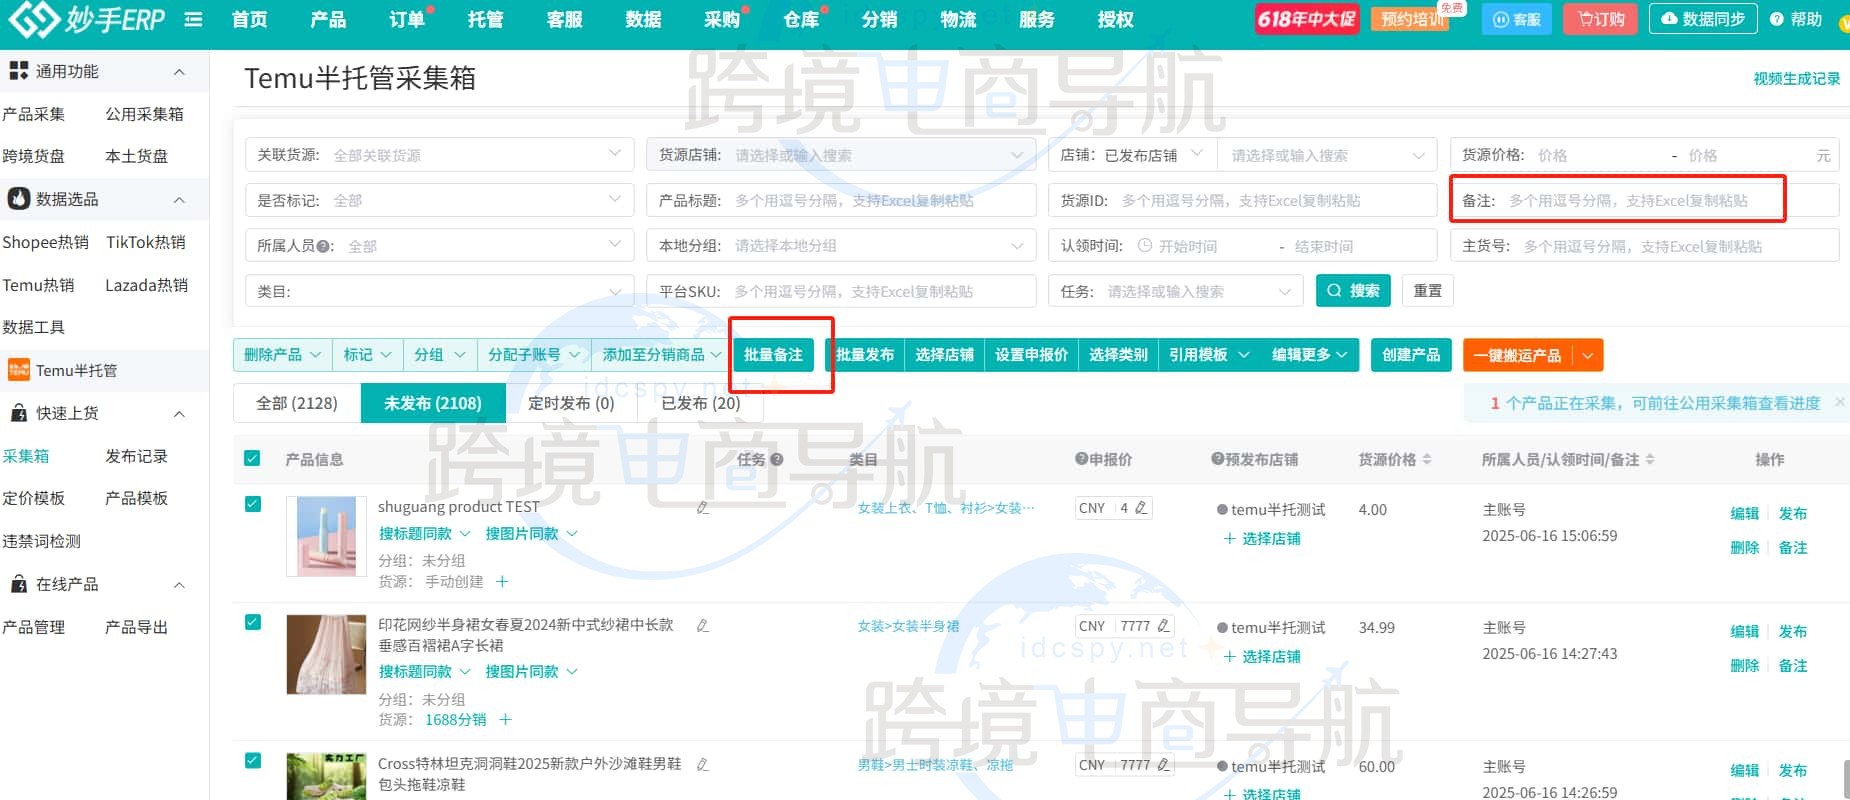Click the 通用功能 grid icon
This screenshot has height=800, width=1850.
click(x=18, y=71)
